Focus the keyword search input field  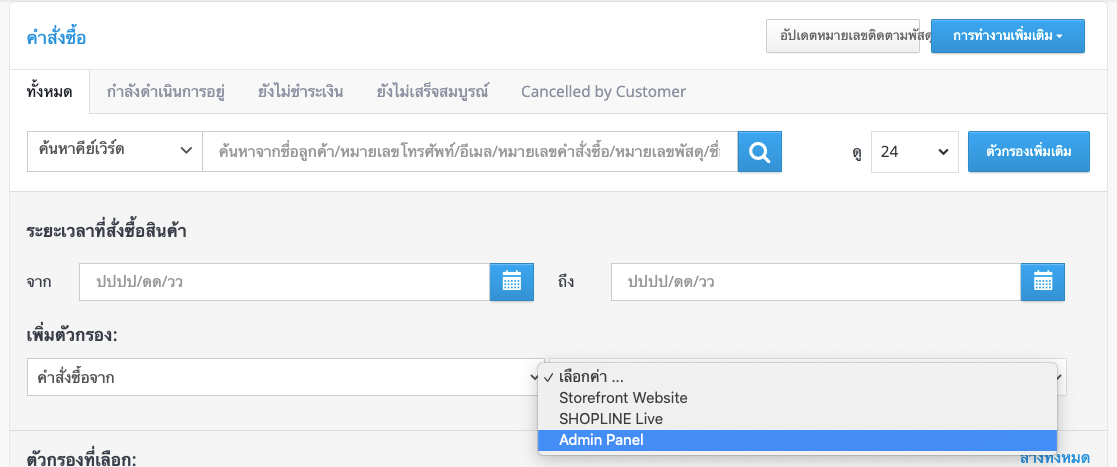pyautogui.click(x=470, y=152)
